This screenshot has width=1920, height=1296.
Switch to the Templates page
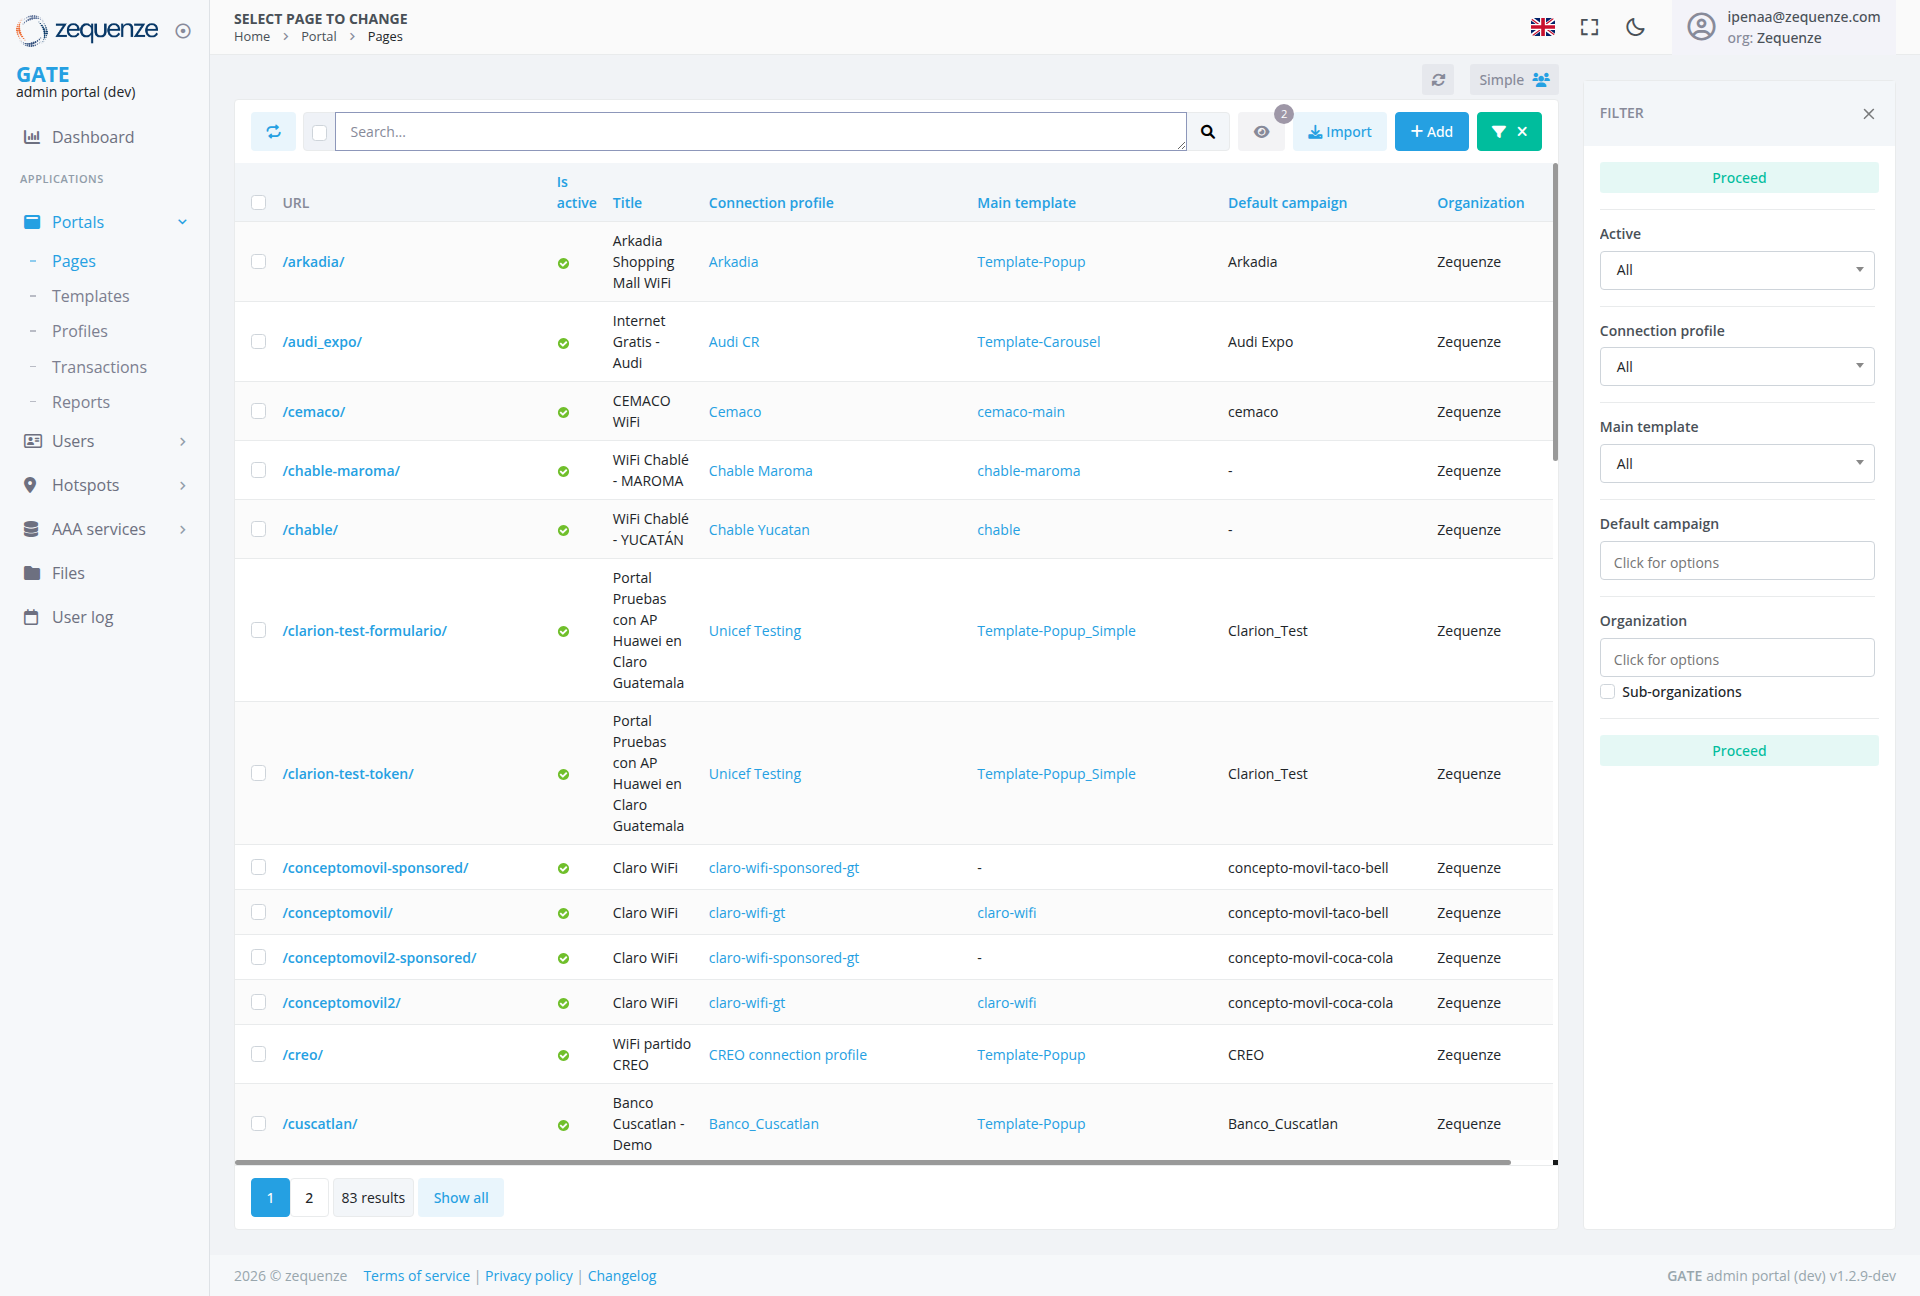90,296
